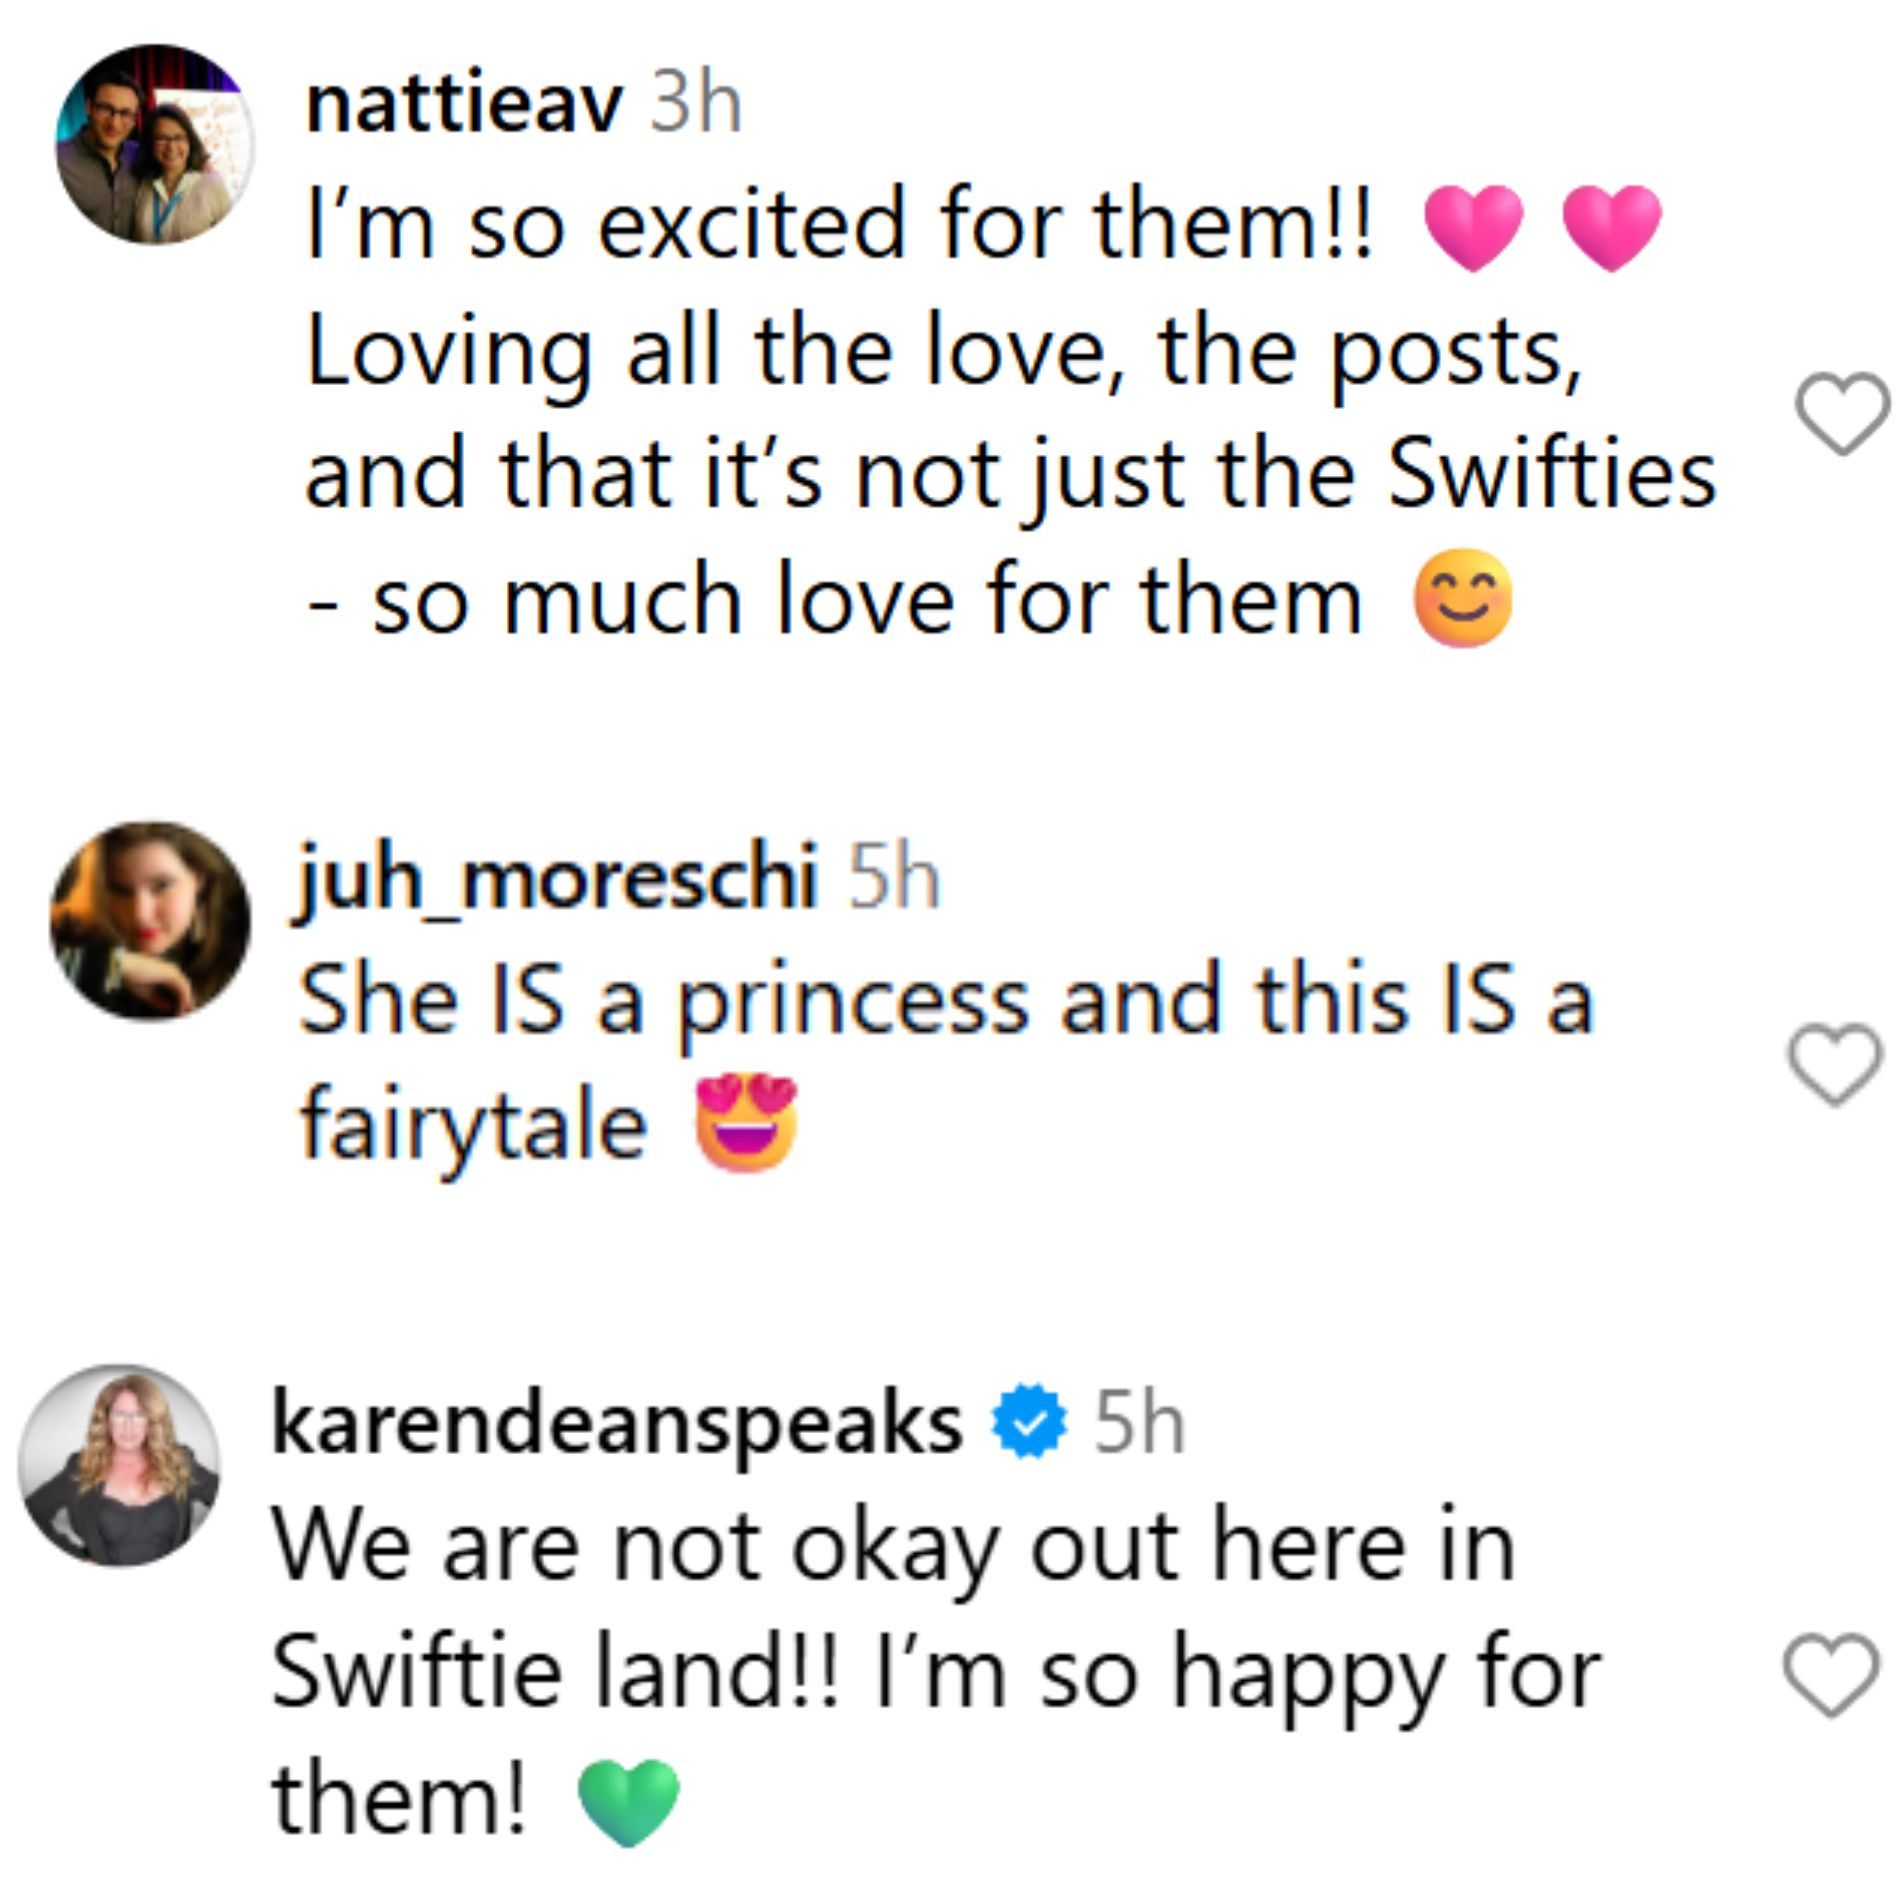1900x1900 pixels.
Task: Visit the nattieav username link
Action: click(x=464, y=104)
